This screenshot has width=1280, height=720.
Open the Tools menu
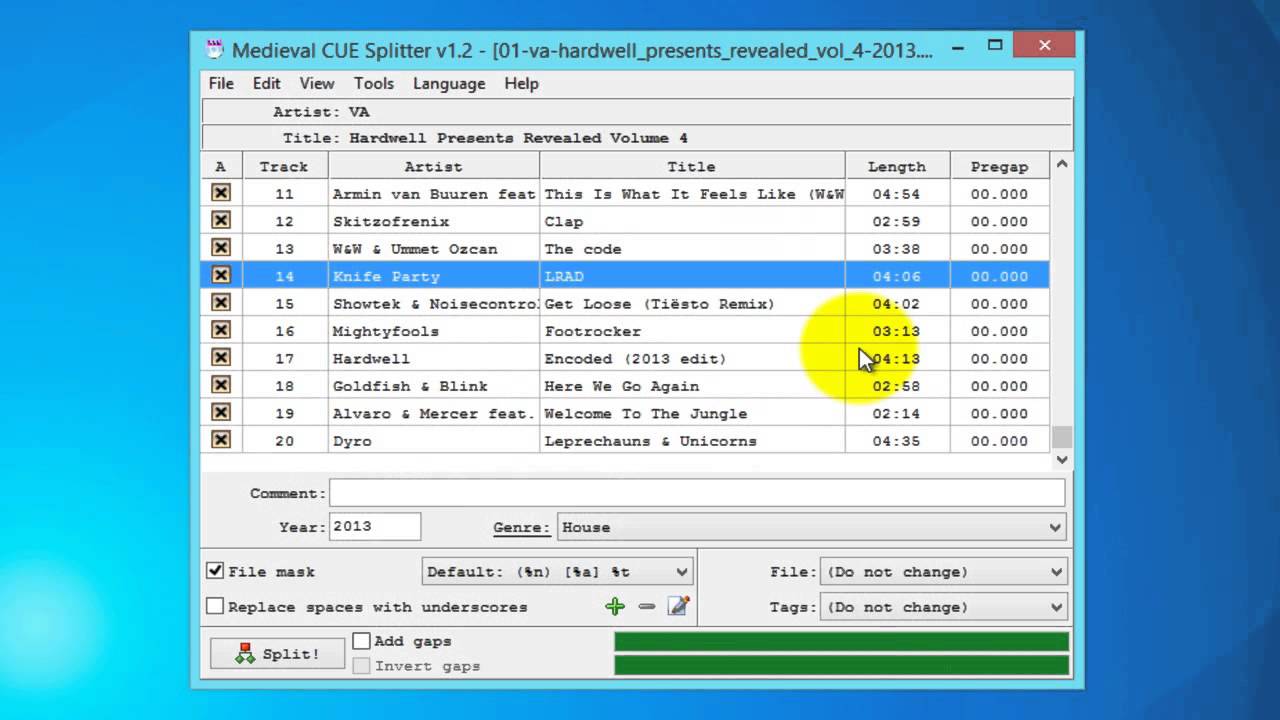pyautogui.click(x=374, y=83)
